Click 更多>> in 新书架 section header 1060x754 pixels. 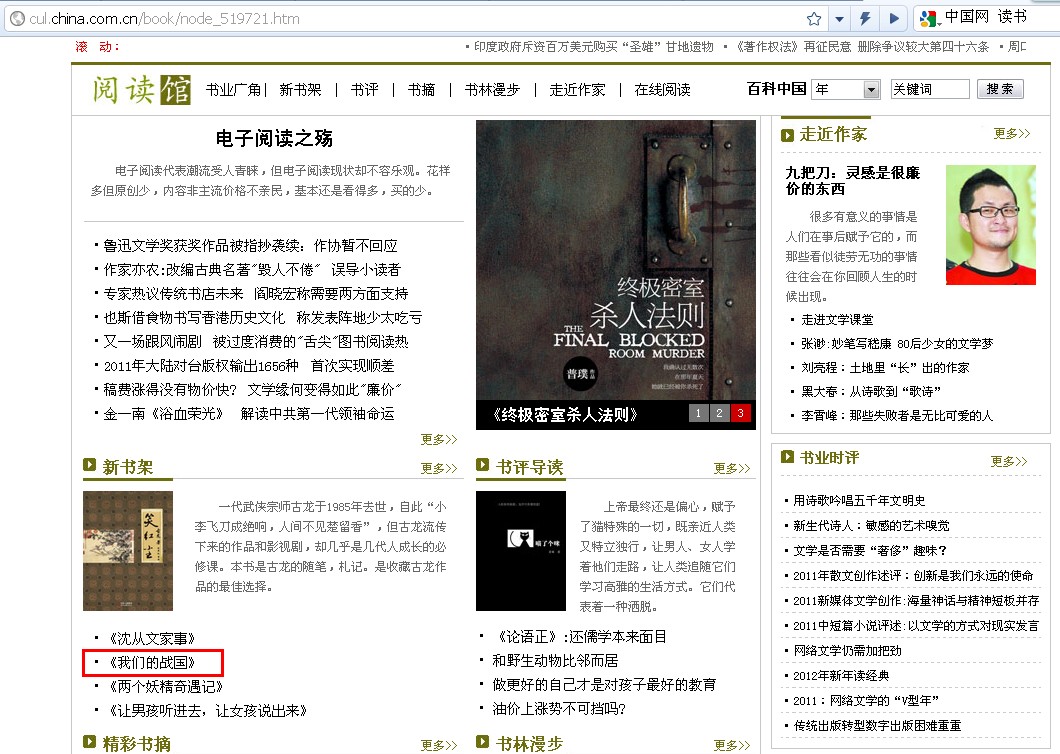coord(439,468)
